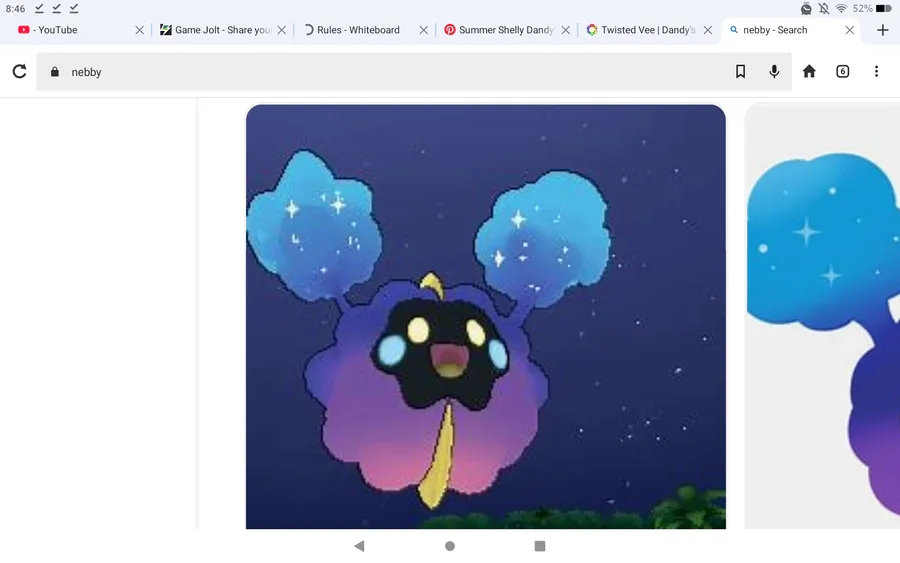
Task: Tap the 8:46 clock in status bar
Action: [x=15, y=9]
